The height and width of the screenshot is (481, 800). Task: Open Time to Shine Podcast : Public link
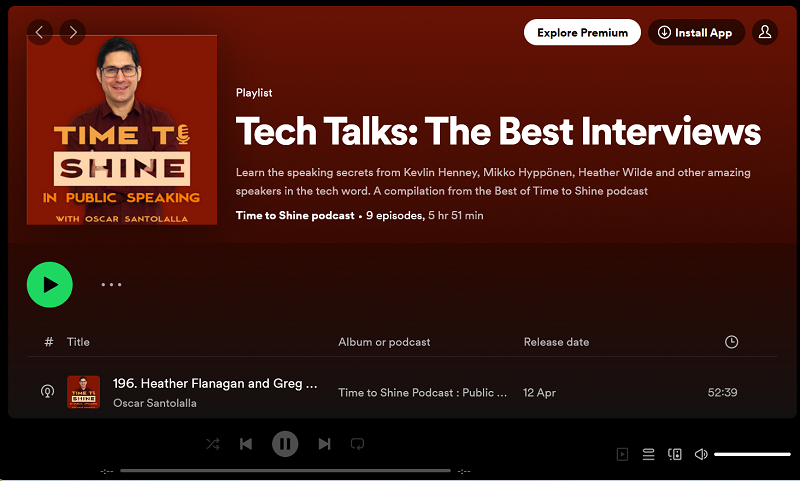[422, 392]
